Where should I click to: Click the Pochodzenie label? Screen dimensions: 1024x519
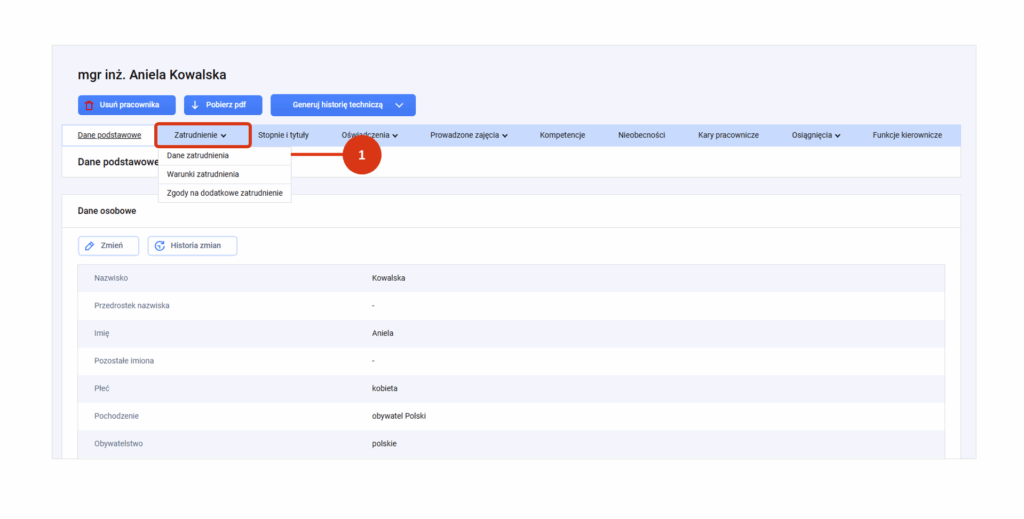tap(116, 416)
